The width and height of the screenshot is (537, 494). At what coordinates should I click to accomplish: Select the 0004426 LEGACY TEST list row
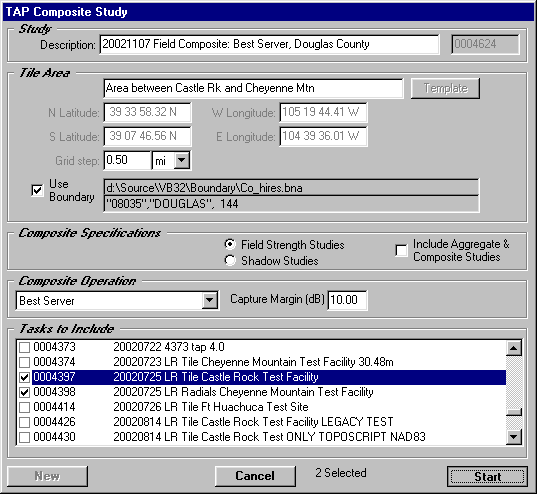click(262, 422)
